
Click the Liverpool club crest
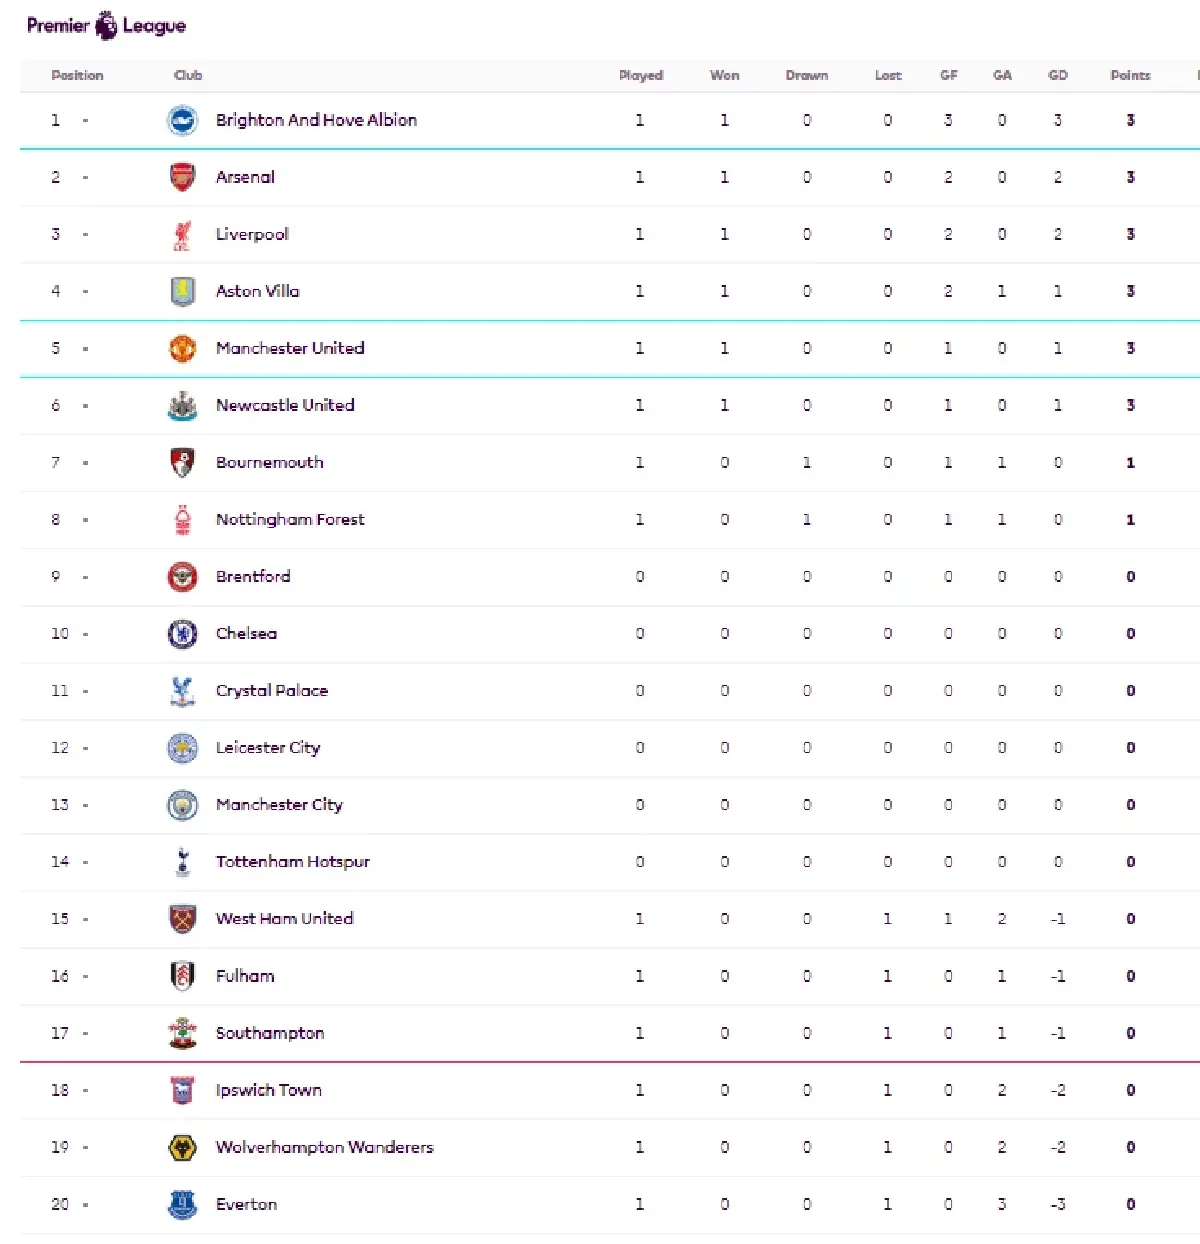pyautogui.click(x=182, y=234)
